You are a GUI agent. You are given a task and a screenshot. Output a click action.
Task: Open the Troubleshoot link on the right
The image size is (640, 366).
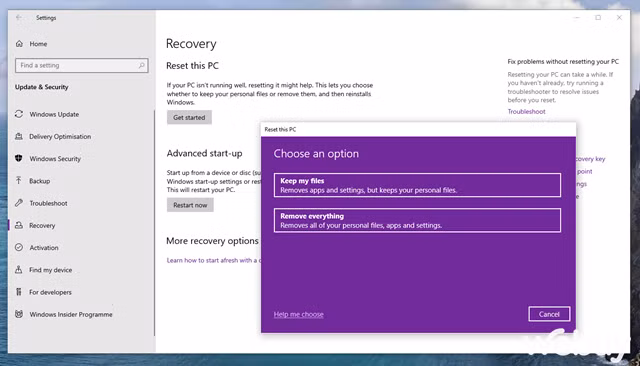click(526, 111)
